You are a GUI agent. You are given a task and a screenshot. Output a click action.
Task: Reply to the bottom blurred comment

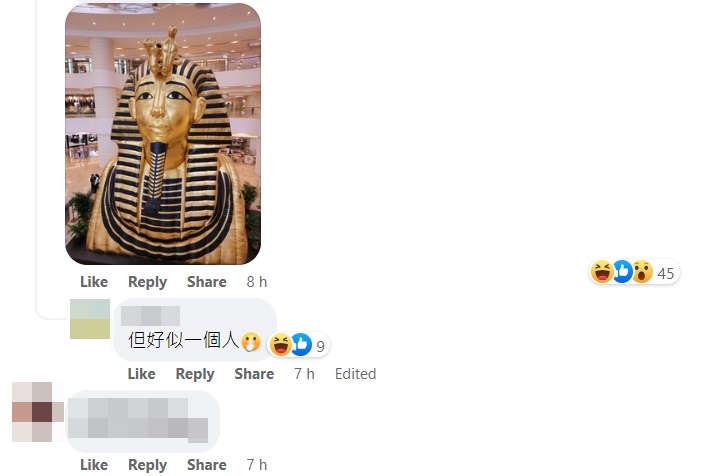tap(147, 465)
